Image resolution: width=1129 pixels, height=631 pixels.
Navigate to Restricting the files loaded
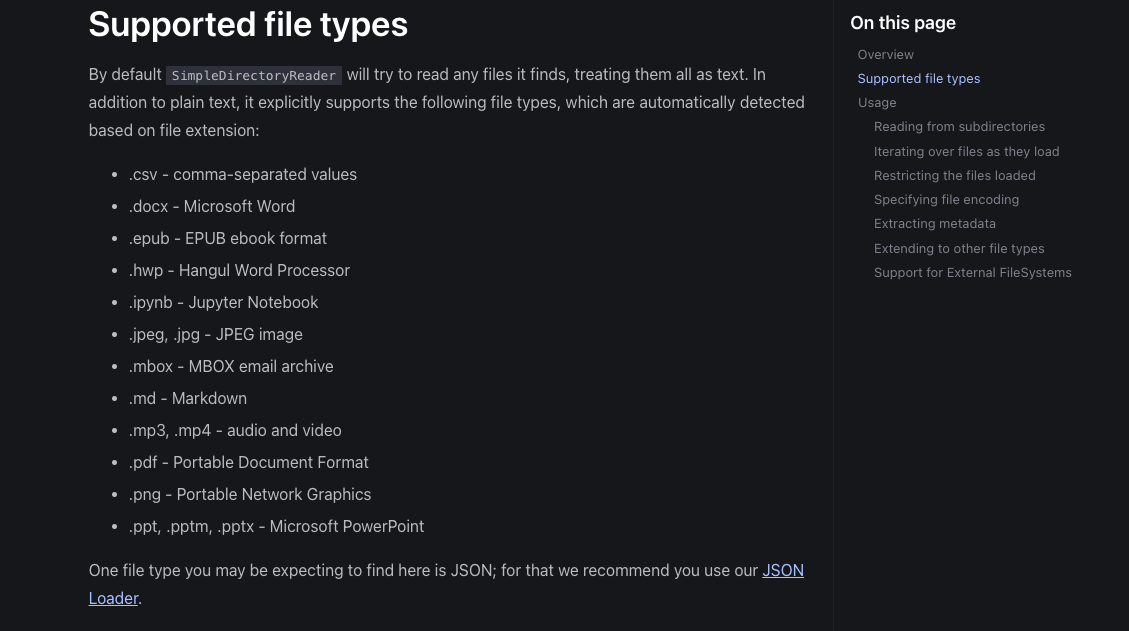(x=954, y=176)
